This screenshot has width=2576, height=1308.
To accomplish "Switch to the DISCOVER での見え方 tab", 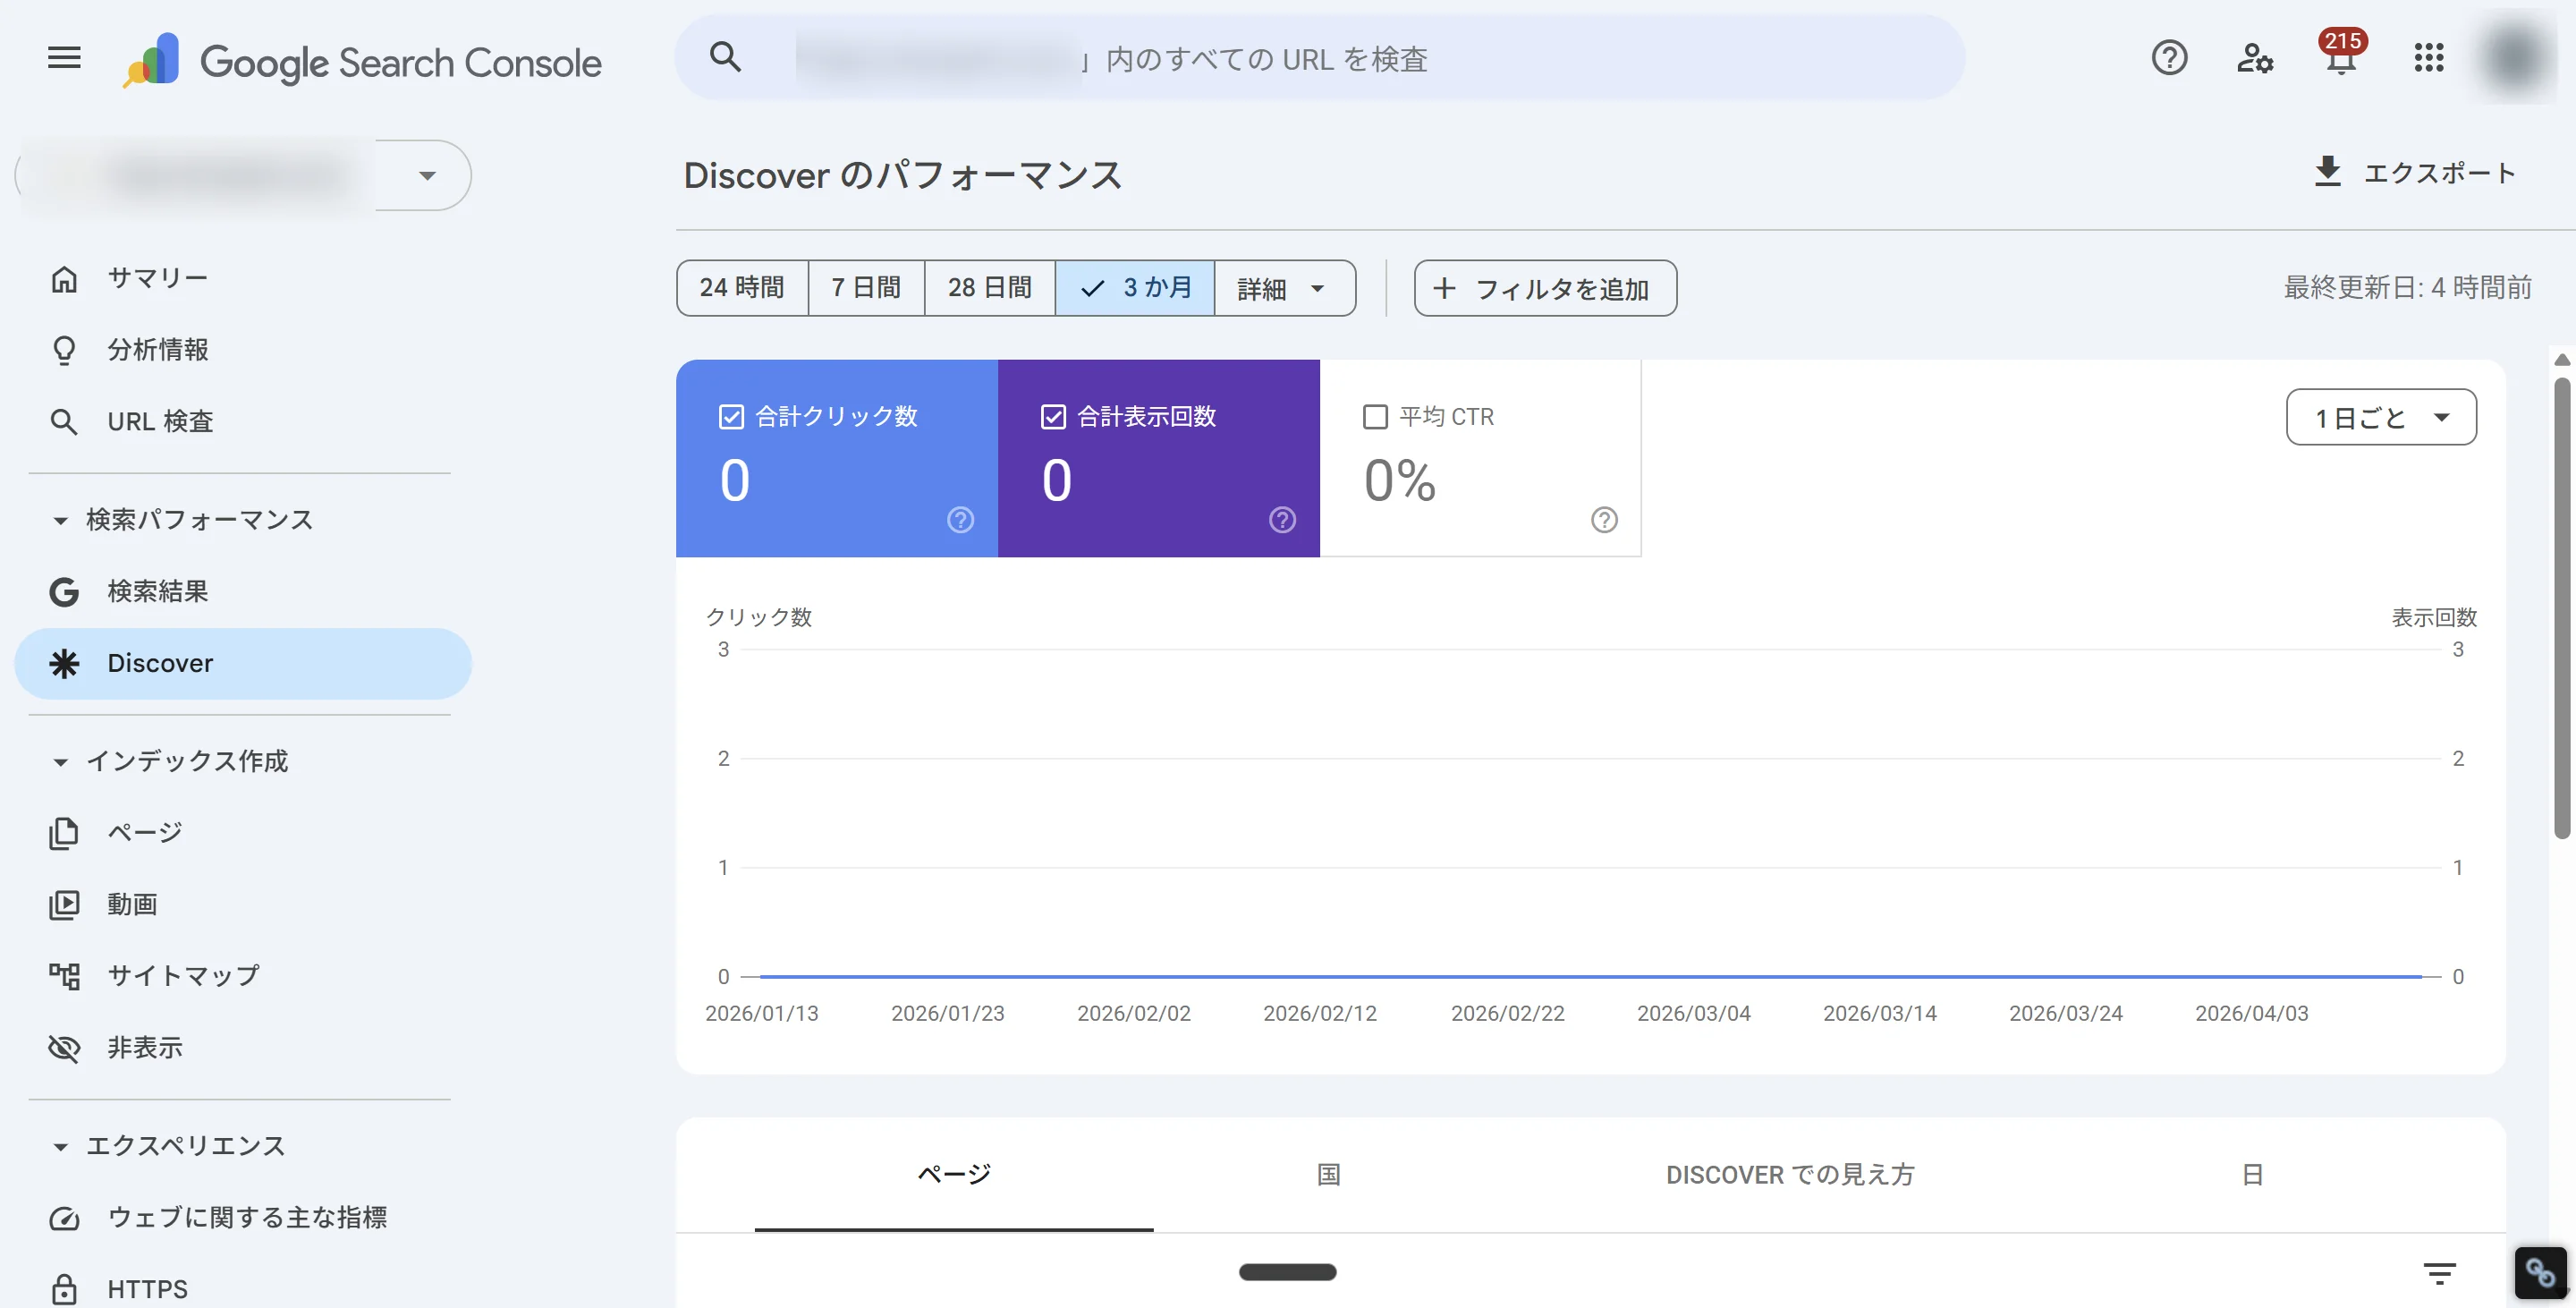I will pos(1789,1175).
